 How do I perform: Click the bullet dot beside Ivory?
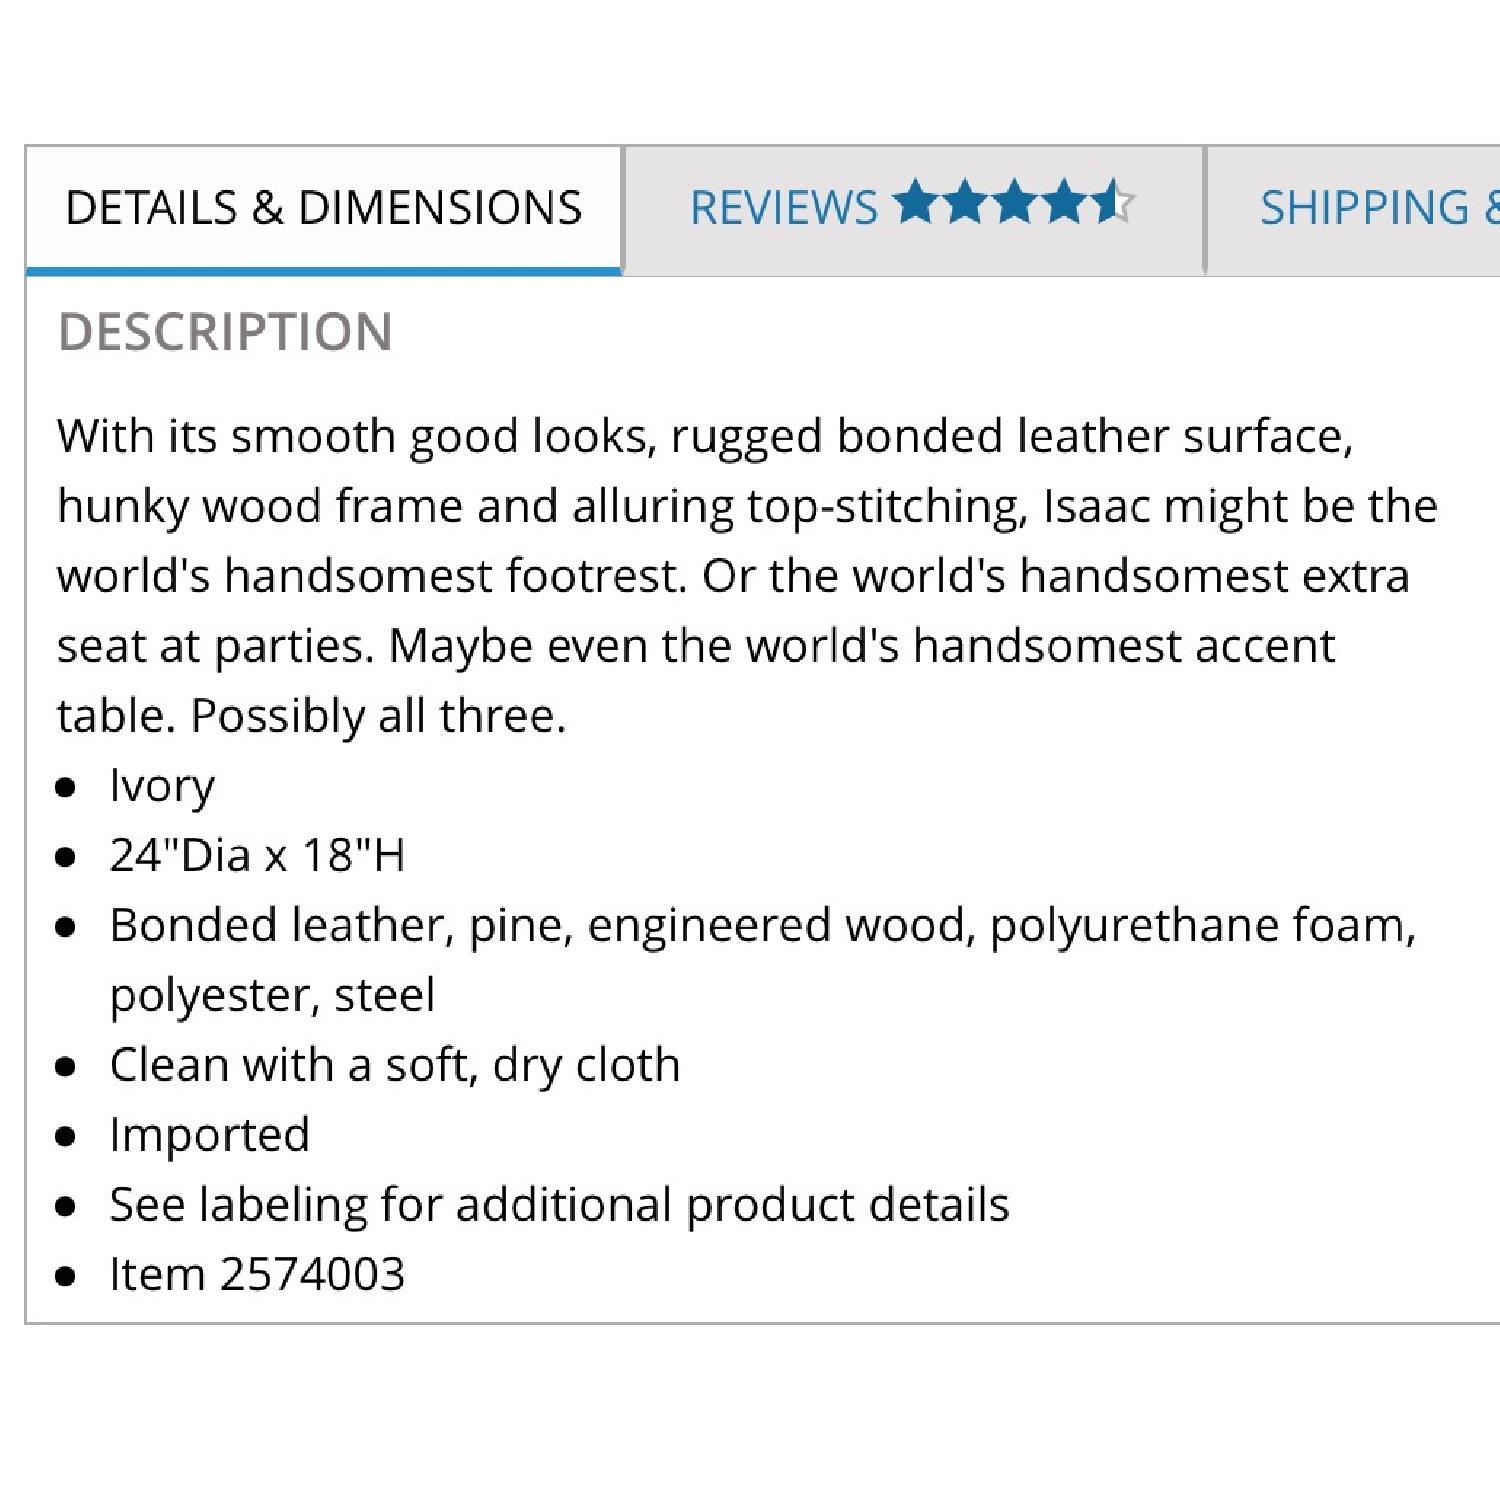pyautogui.click(x=66, y=788)
